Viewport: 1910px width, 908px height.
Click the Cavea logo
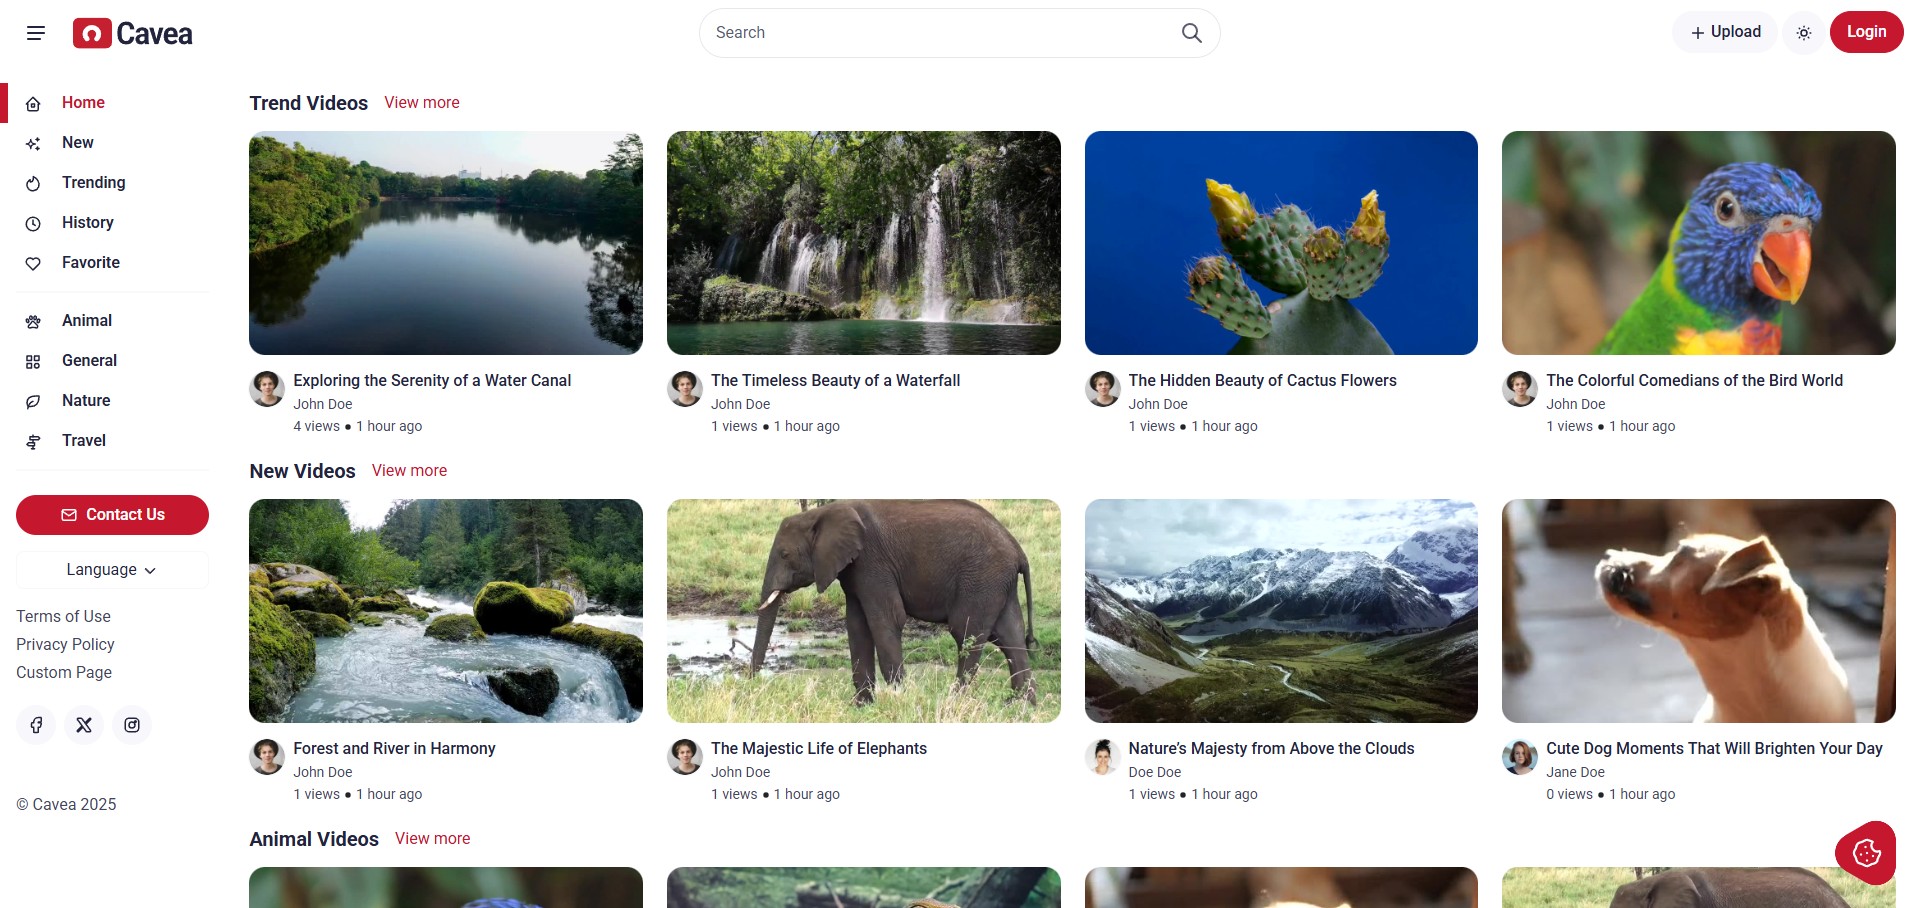point(132,33)
